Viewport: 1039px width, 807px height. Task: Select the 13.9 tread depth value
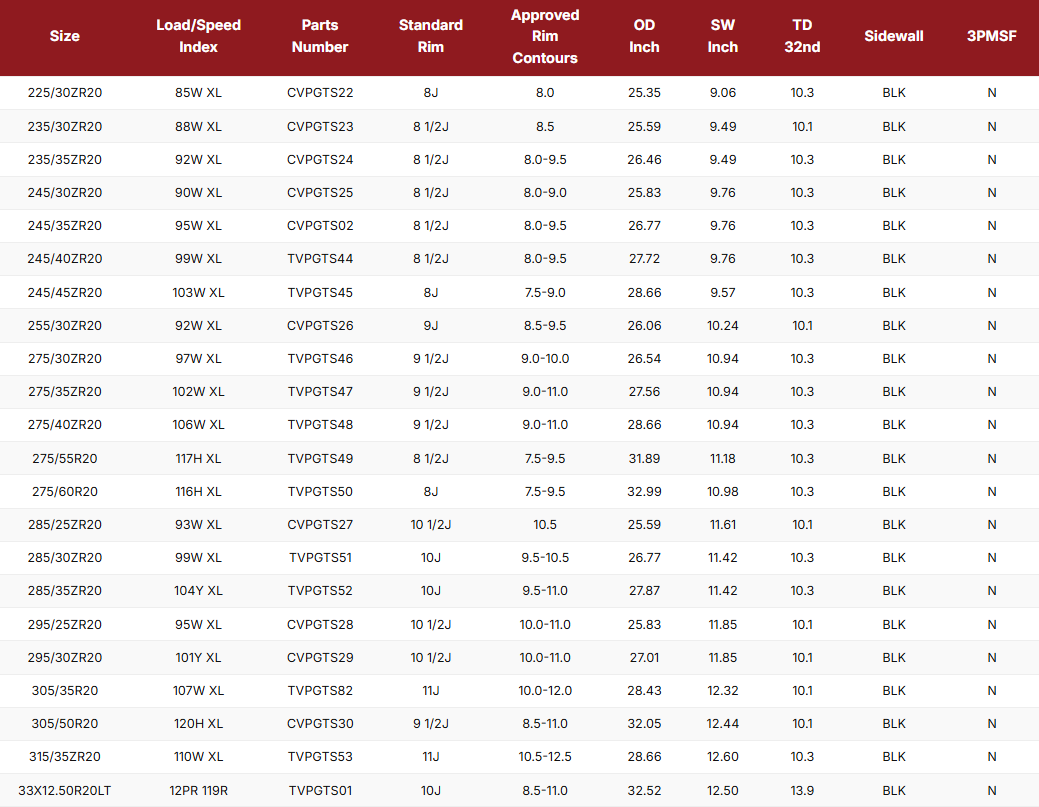(802, 790)
